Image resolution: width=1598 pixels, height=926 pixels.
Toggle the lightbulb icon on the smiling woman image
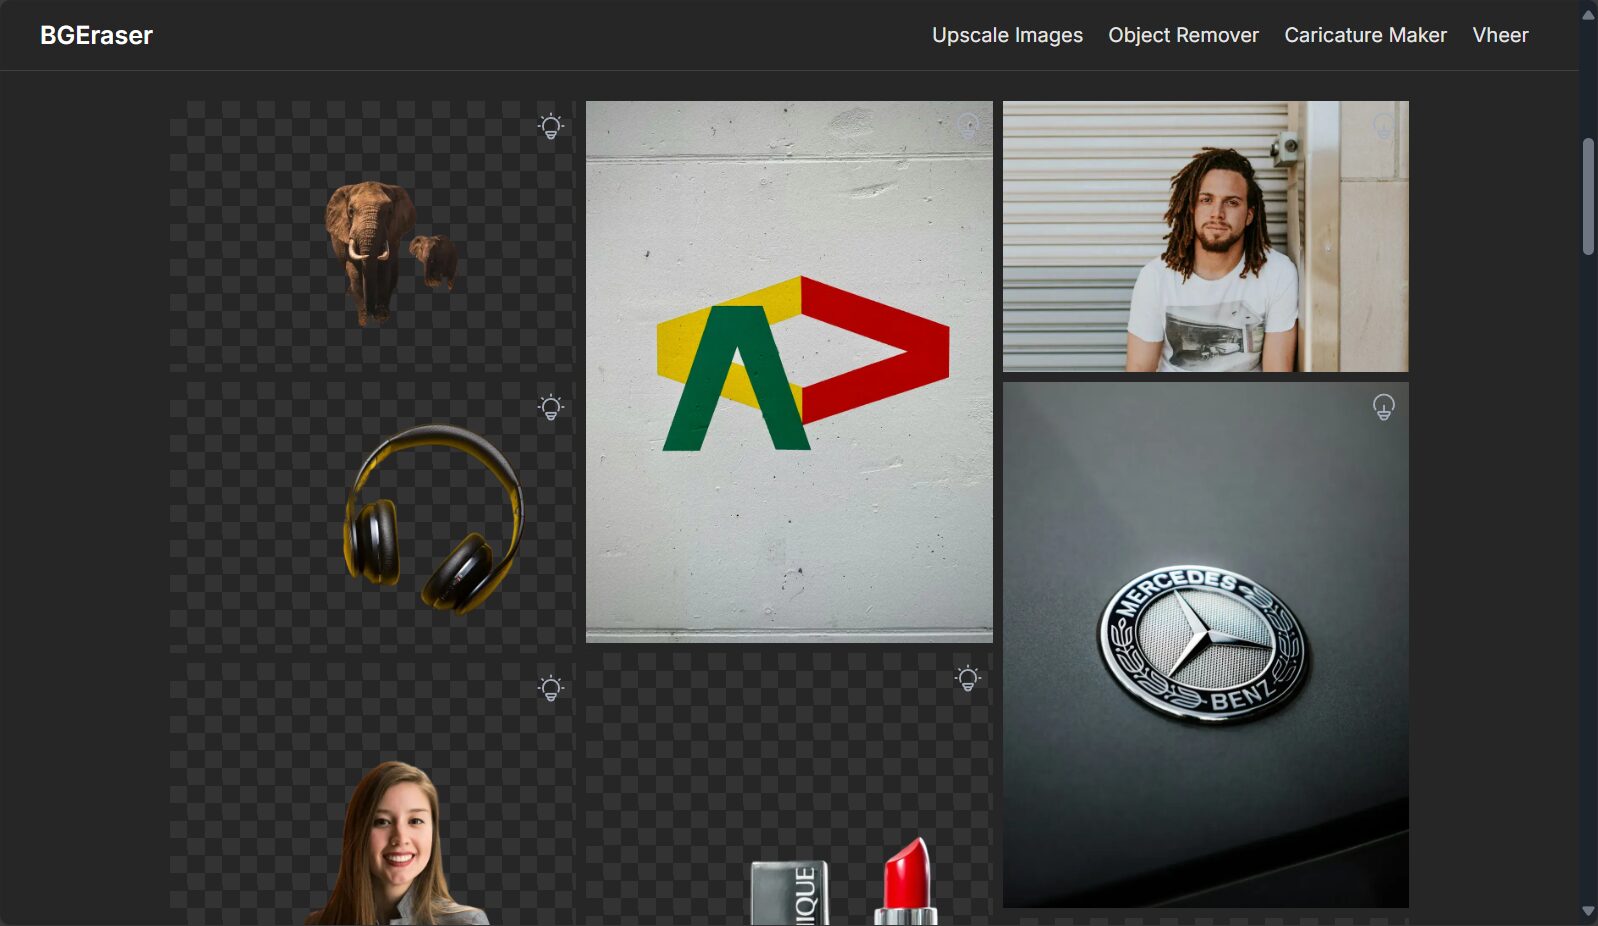[550, 688]
